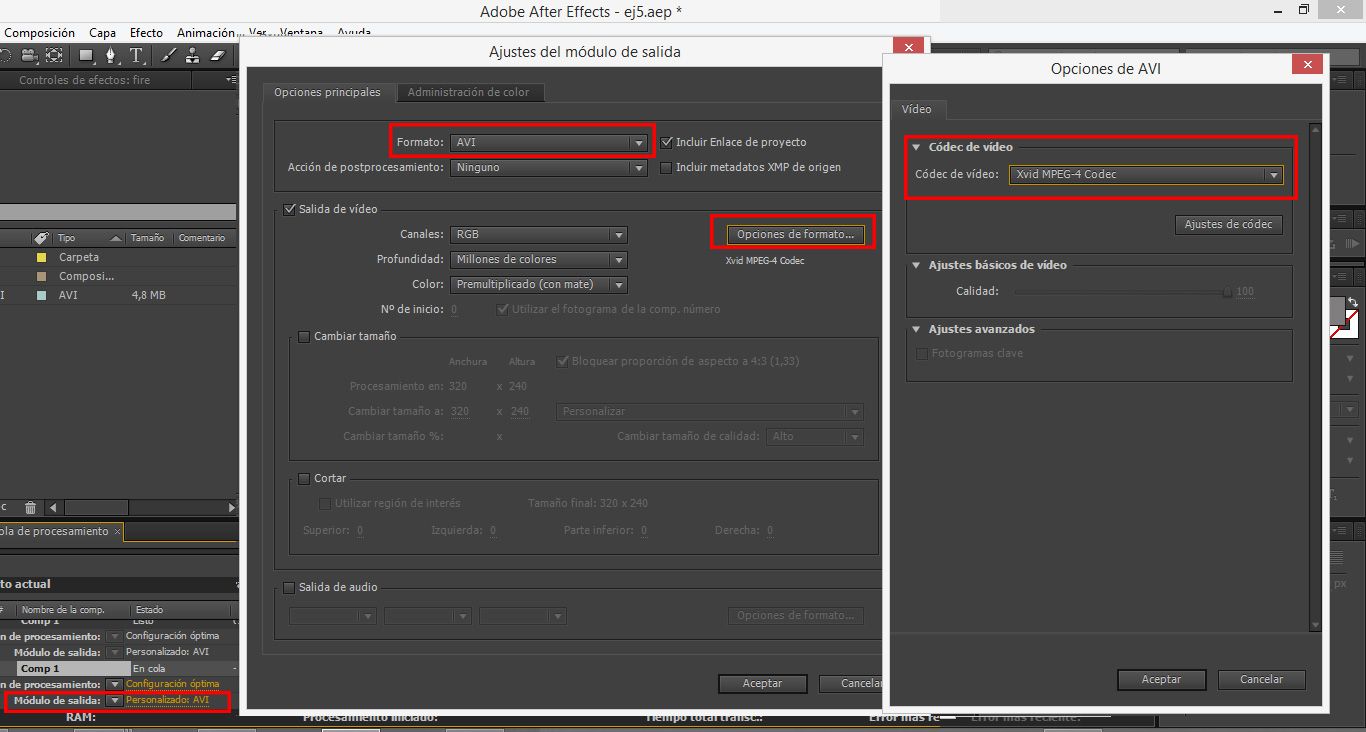Screen dimensions: 1366x732
Task: Click Cancelar in Opciones de AVI
Action: [1262, 679]
